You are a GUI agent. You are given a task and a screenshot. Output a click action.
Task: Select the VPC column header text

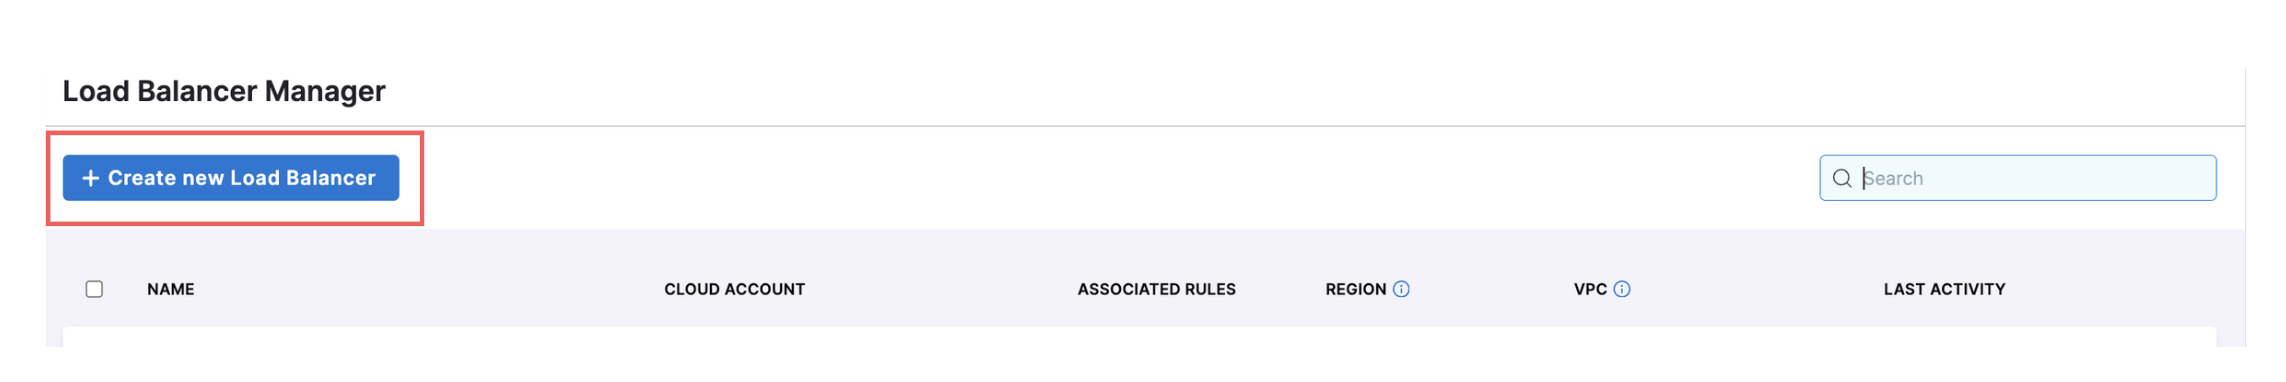(x=1591, y=289)
